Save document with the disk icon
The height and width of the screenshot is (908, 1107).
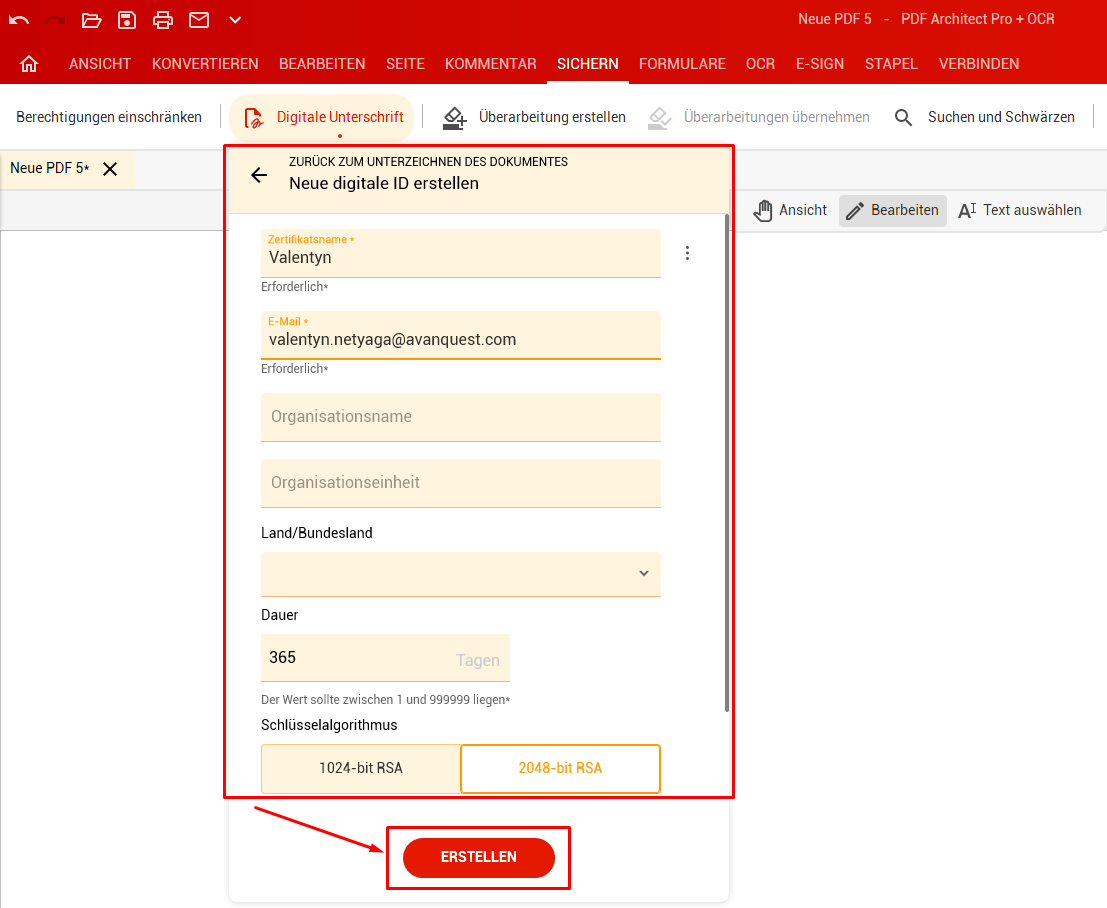coord(127,20)
